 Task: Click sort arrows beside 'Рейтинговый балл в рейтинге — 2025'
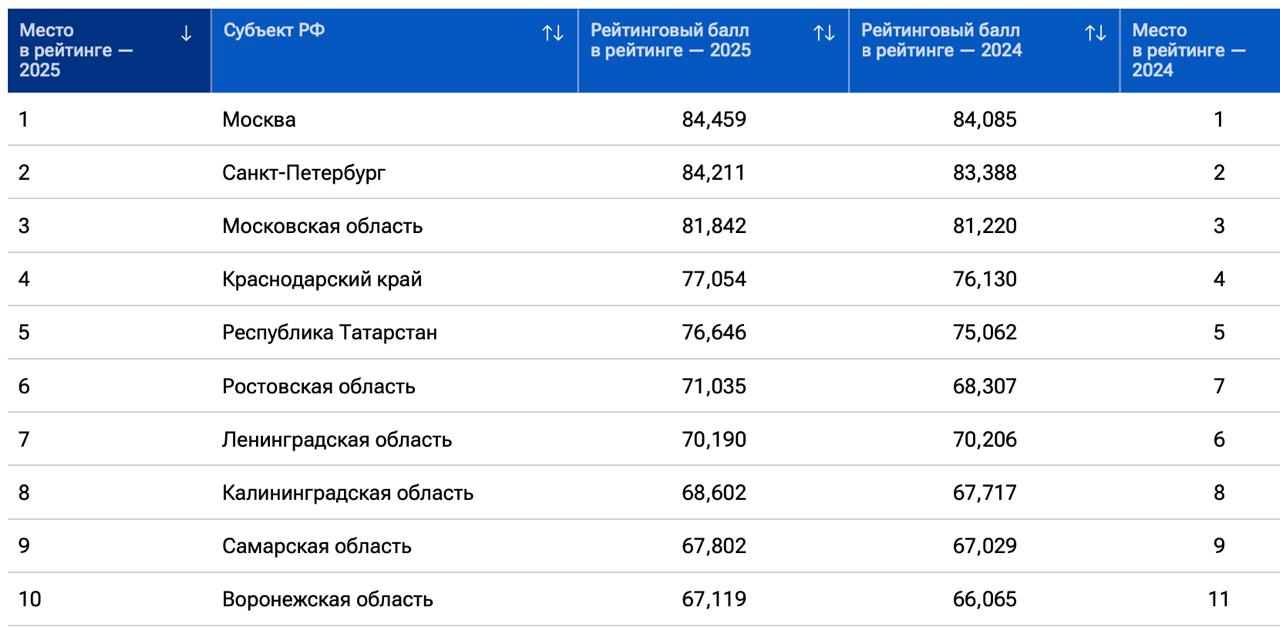[824, 33]
